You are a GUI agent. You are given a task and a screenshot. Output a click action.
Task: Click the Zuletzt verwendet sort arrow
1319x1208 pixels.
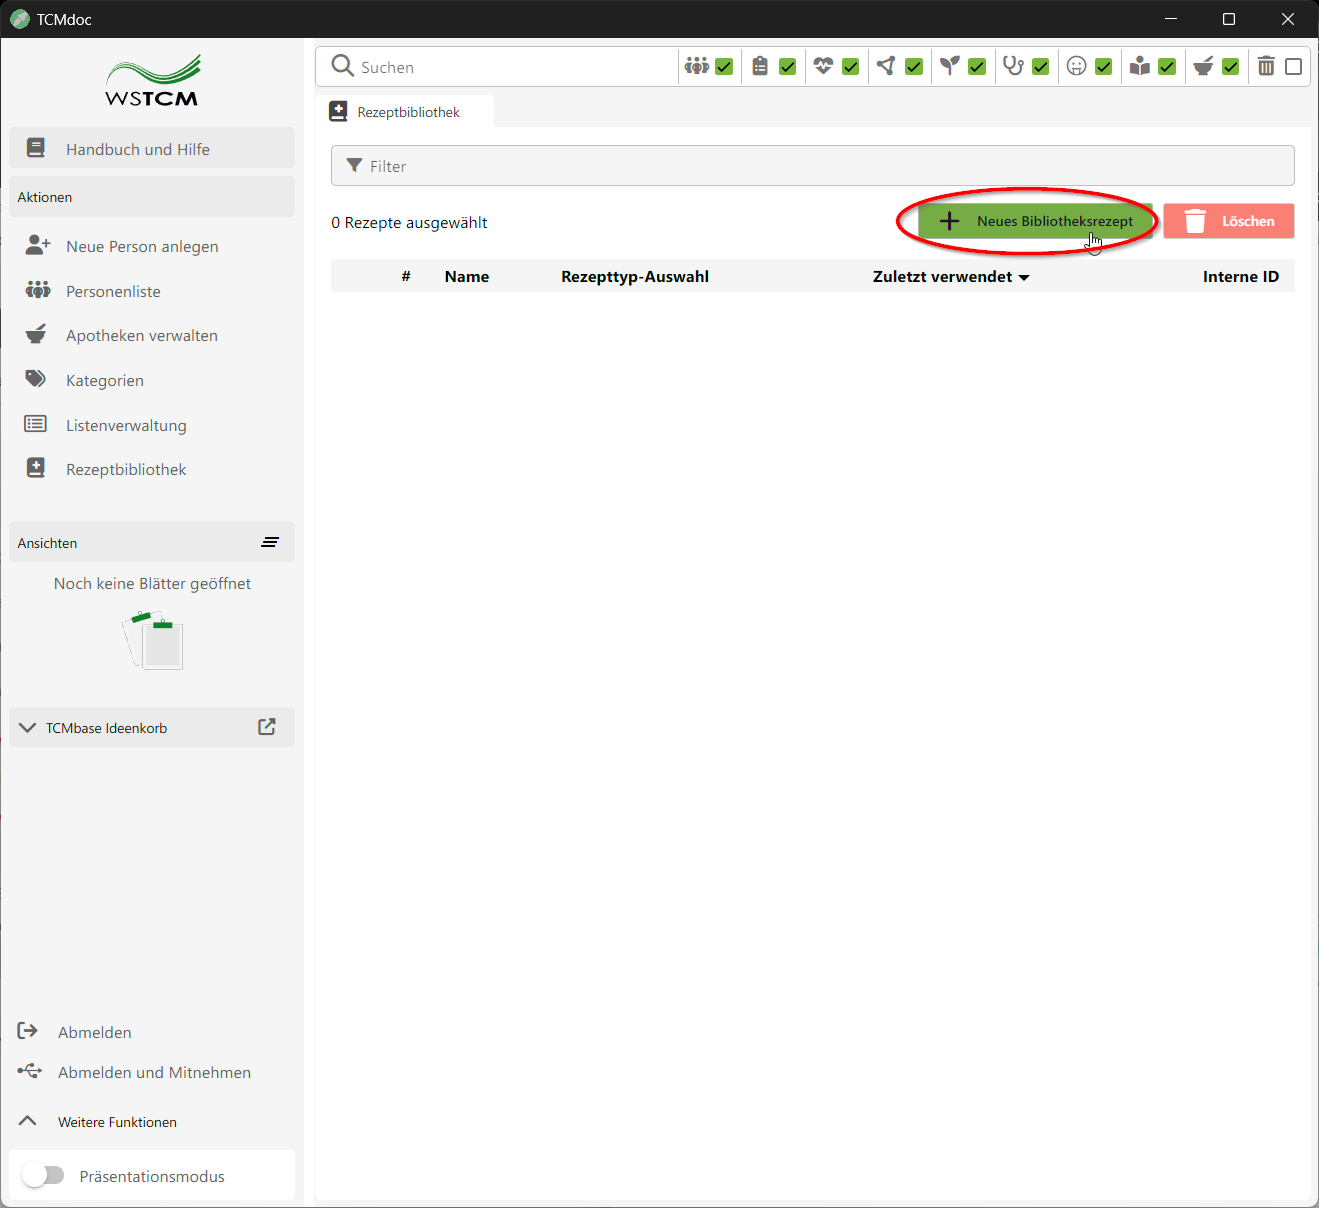1024,278
